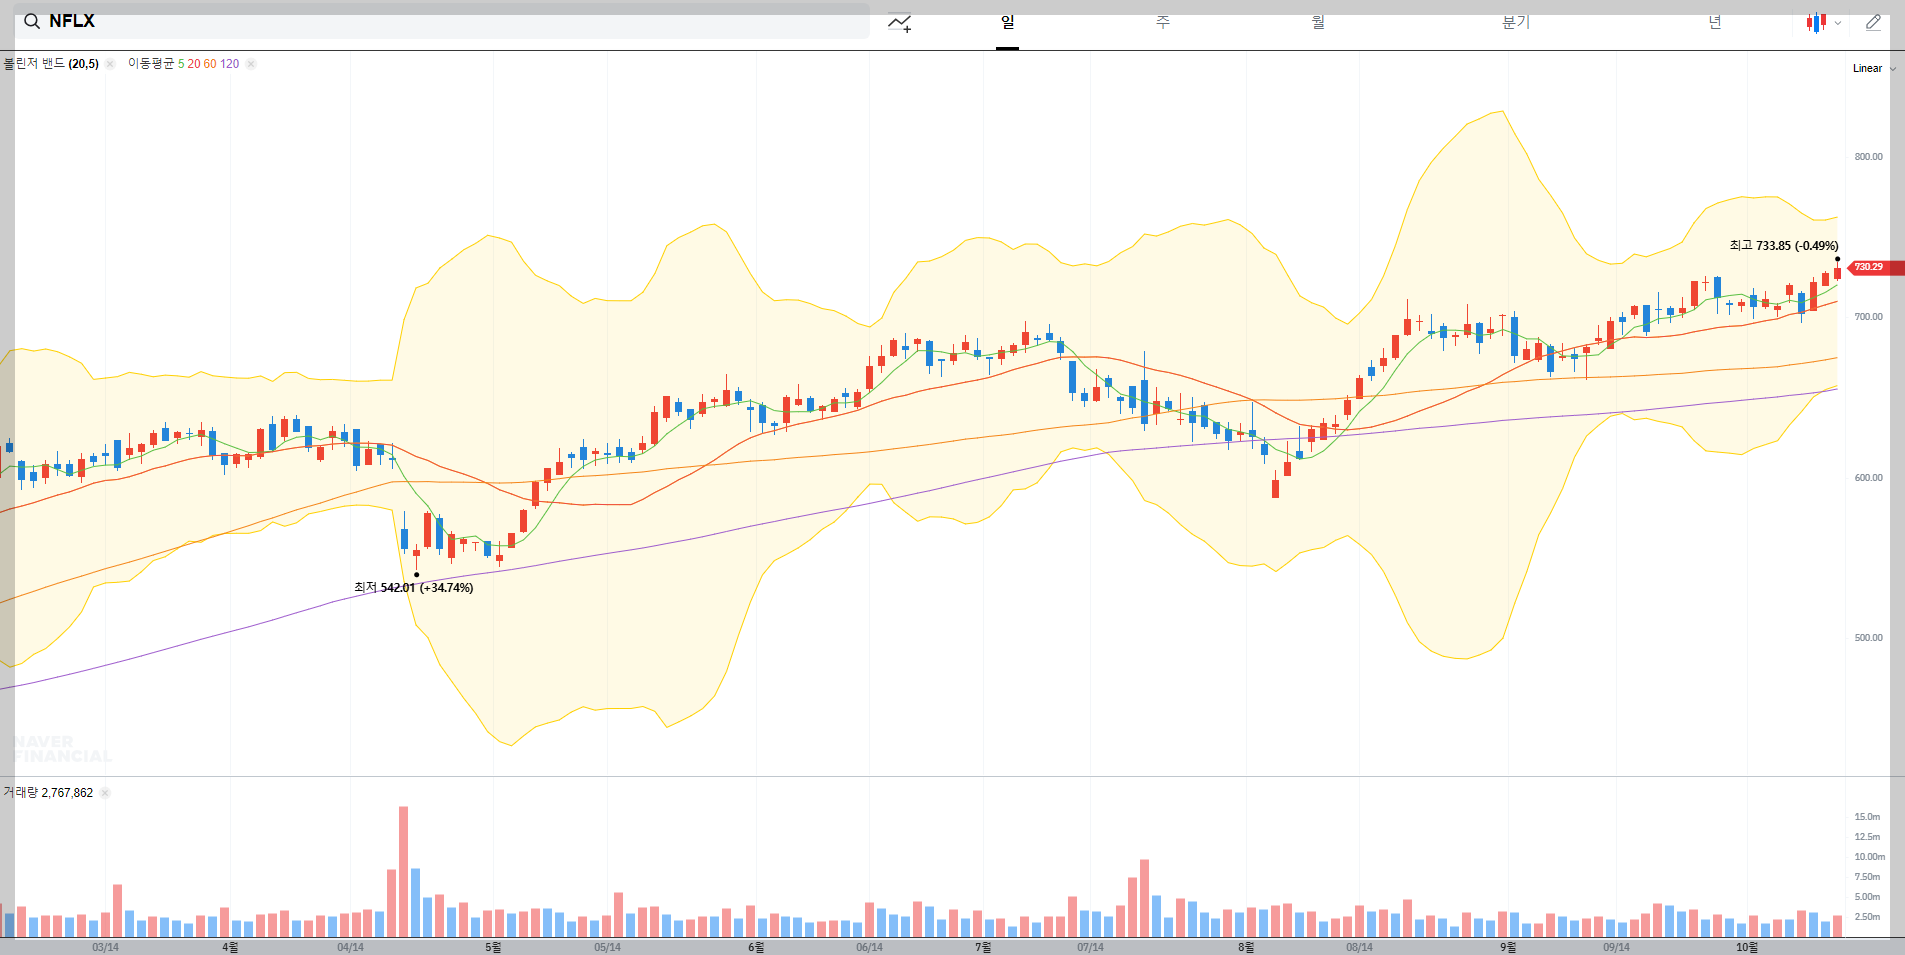1905x955 pixels.
Task: Click the 04/14 date axis label
Action: tap(350, 947)
